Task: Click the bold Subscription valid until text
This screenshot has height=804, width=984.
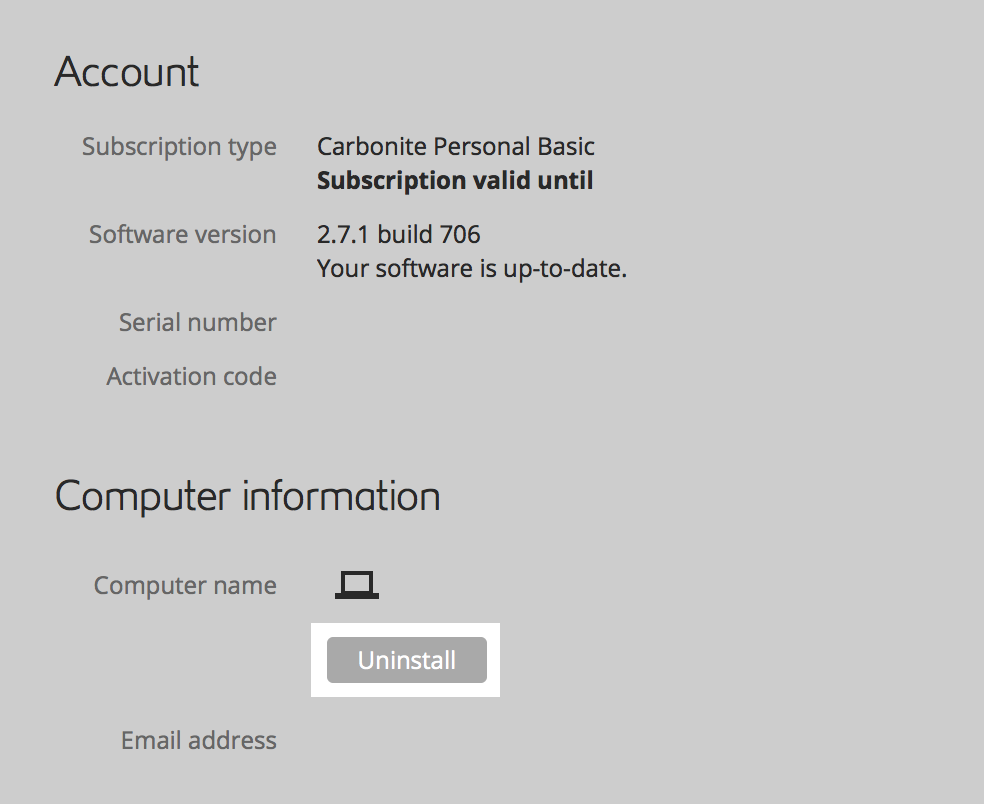Action: (x=455, y=181)
